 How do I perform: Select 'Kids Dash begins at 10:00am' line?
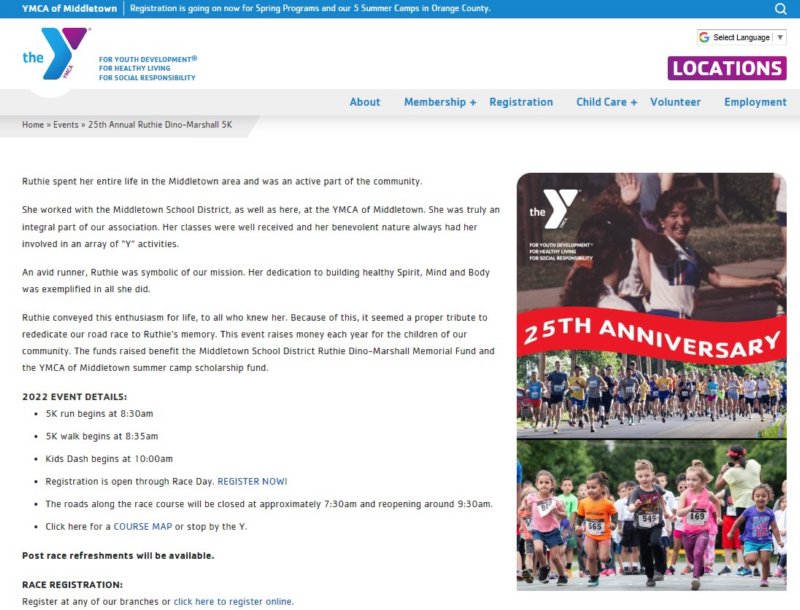click(x=109, y=459)
